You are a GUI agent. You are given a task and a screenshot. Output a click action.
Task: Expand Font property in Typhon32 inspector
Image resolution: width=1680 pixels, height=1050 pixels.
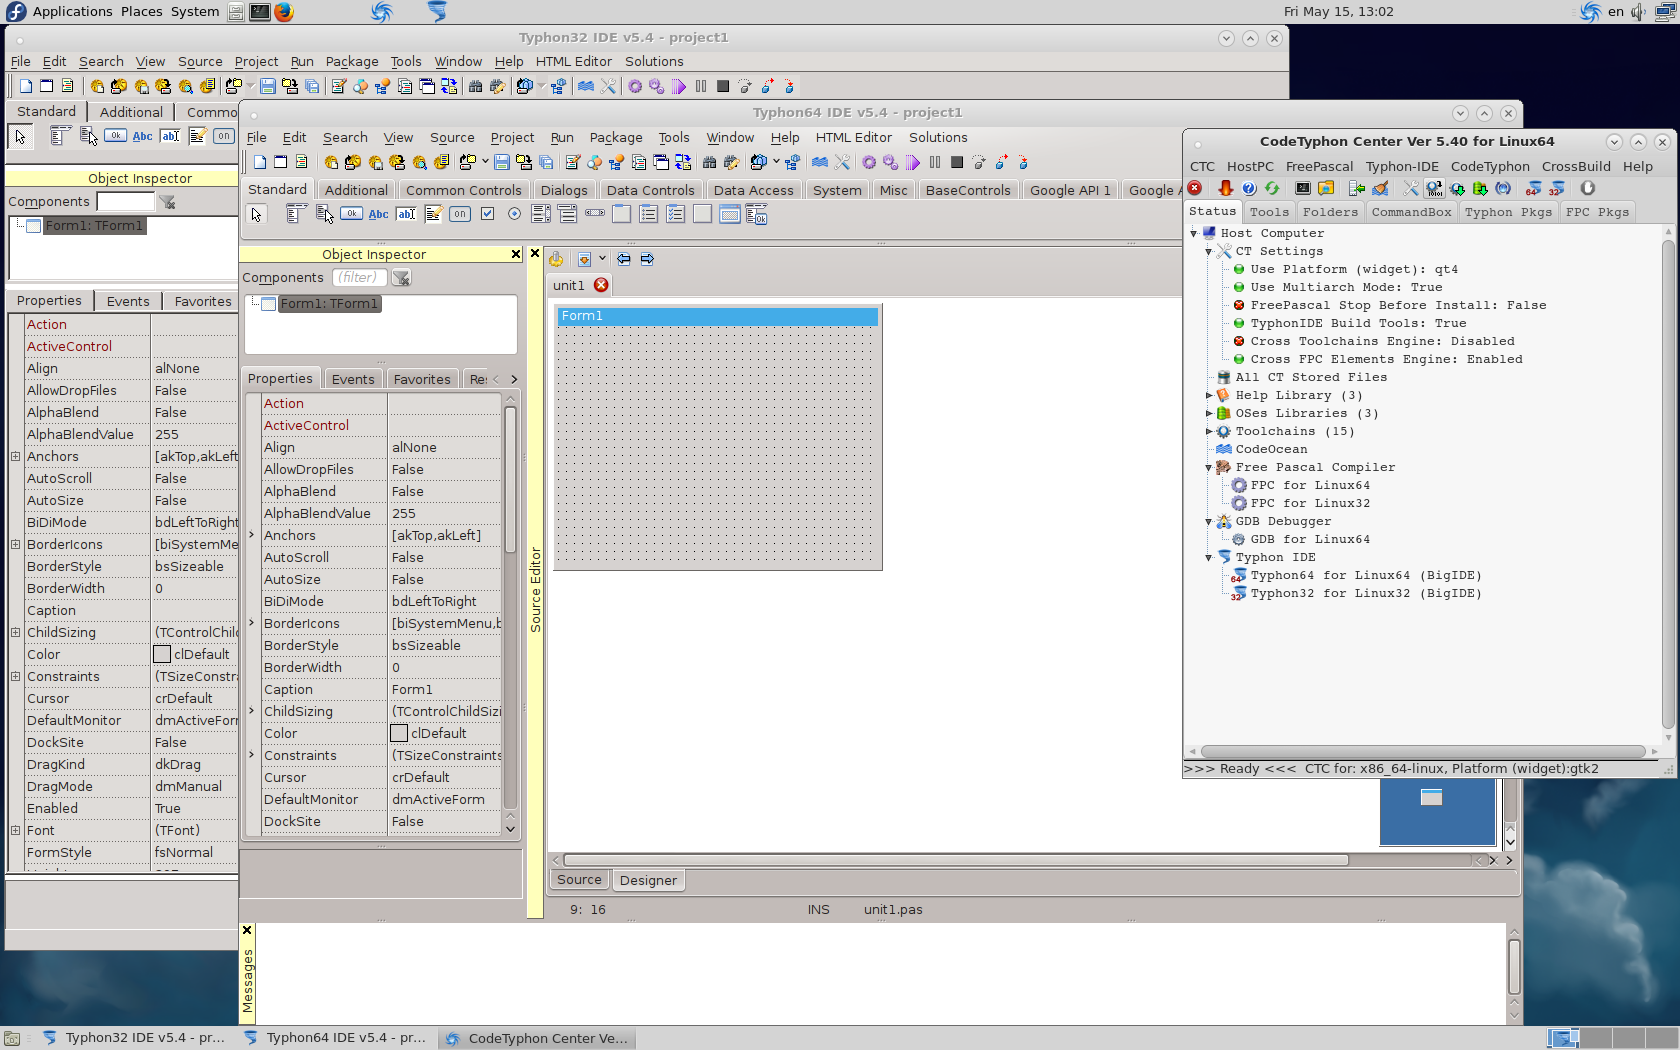pyautogui.click(x=15, y=830)
